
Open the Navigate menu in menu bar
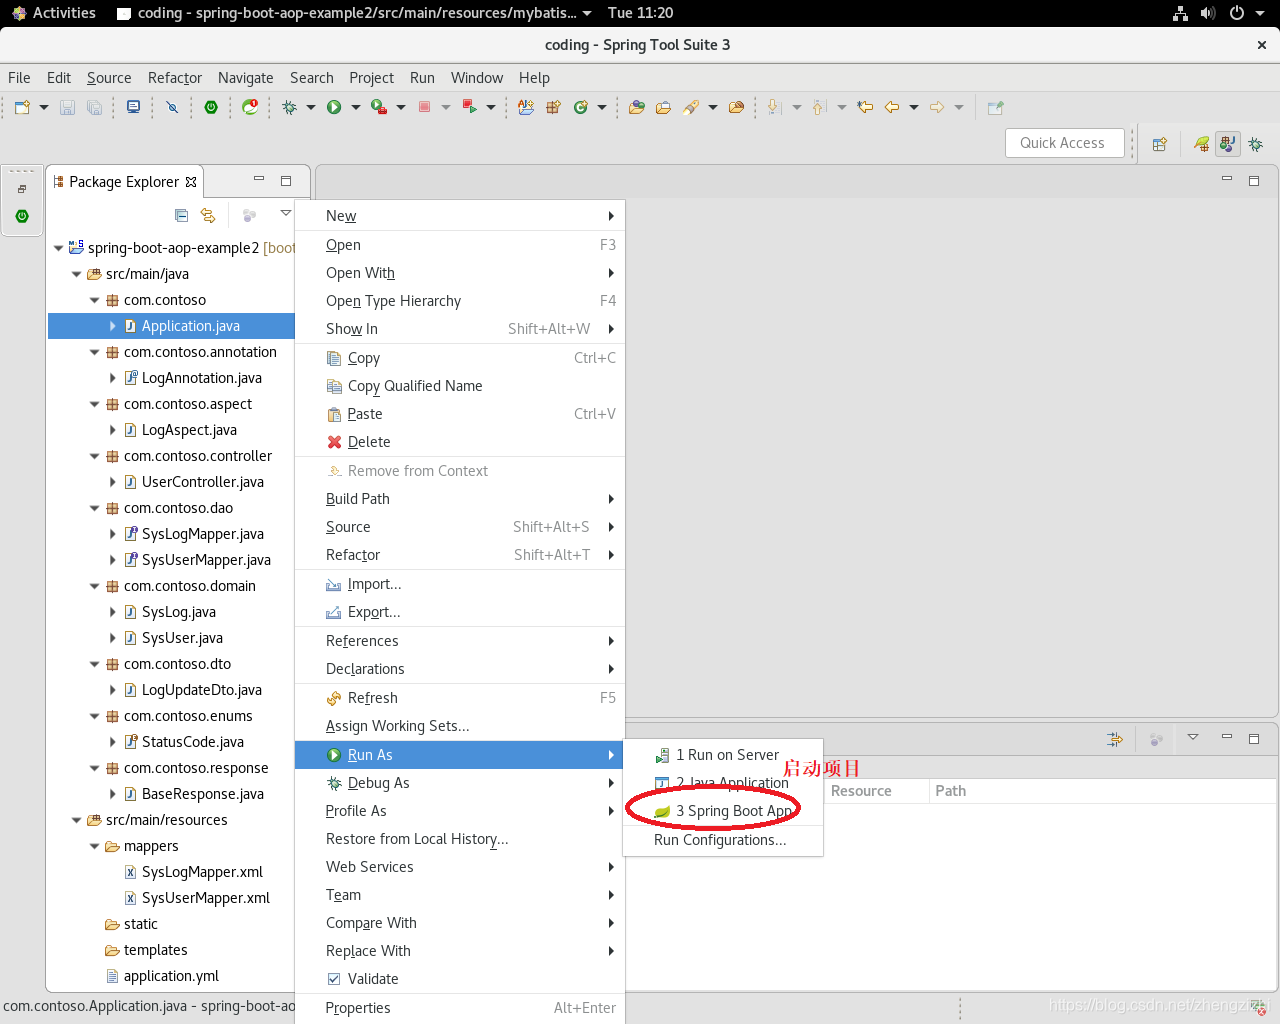pyautogui.click(x=246, y=78)
